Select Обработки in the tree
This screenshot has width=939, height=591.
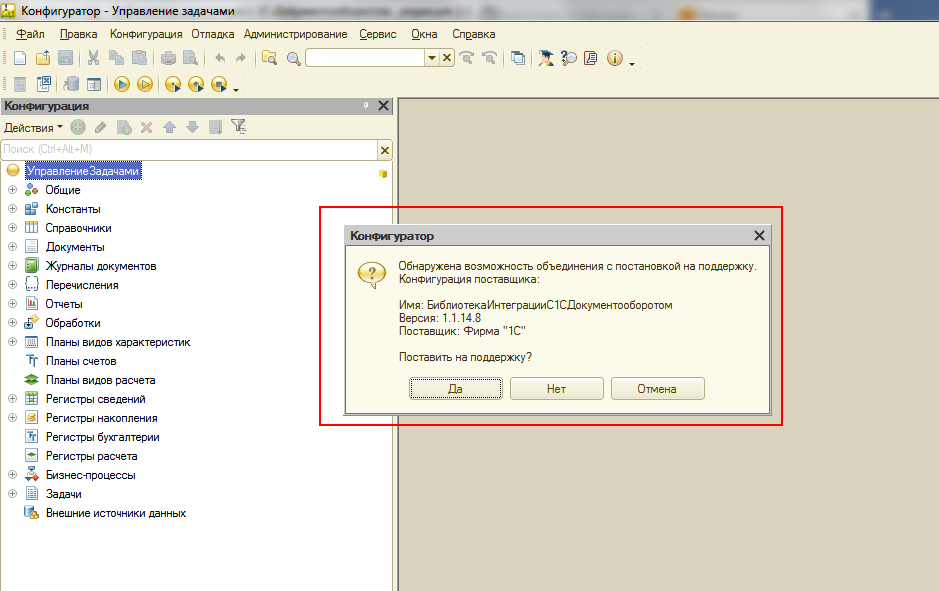point(73,323)
